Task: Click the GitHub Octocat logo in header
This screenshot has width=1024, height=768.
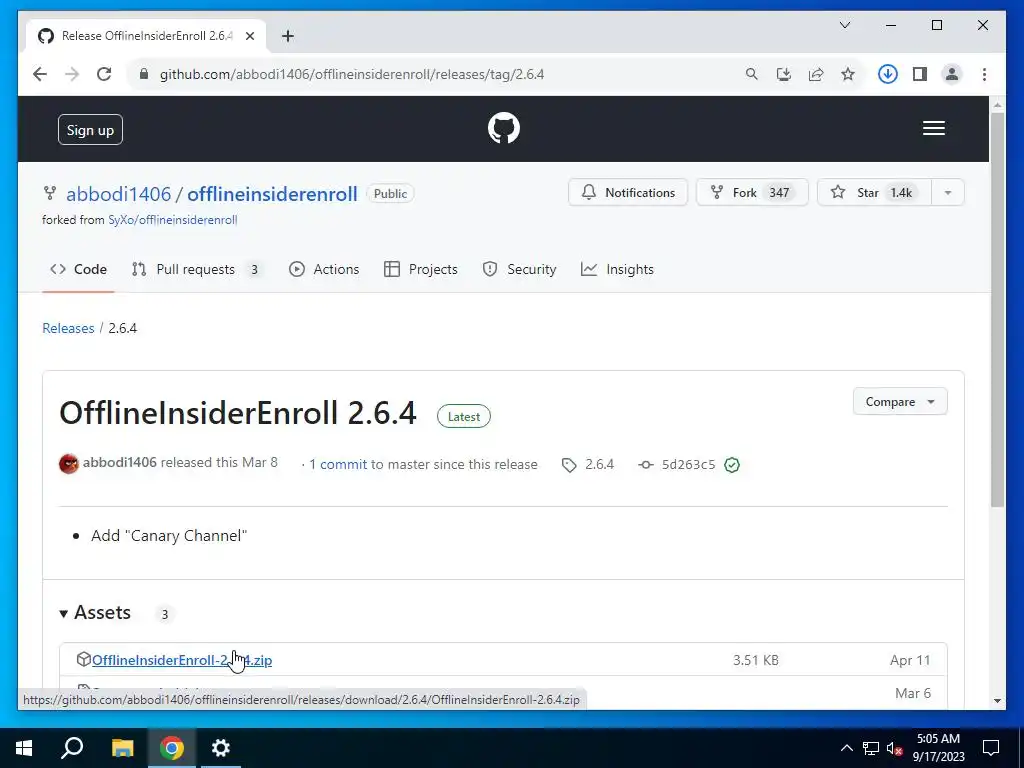Action: pyautogui.click(x=504, y=128)
